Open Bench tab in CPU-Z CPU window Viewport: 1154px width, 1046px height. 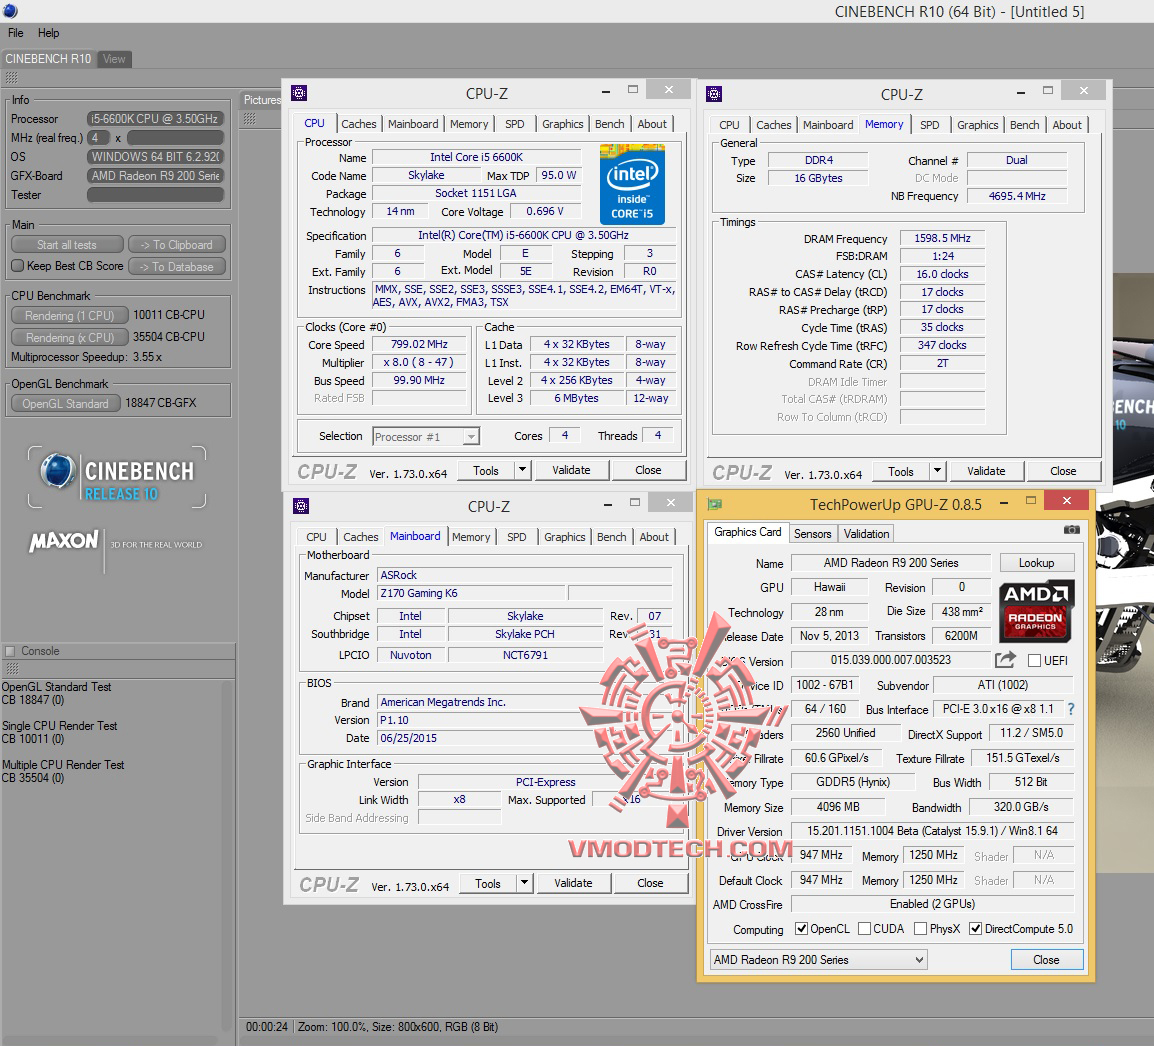[x=609, y=124]
